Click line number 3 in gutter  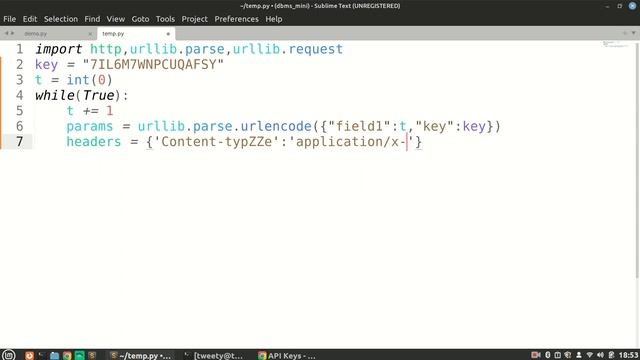[x=20, y=80]
